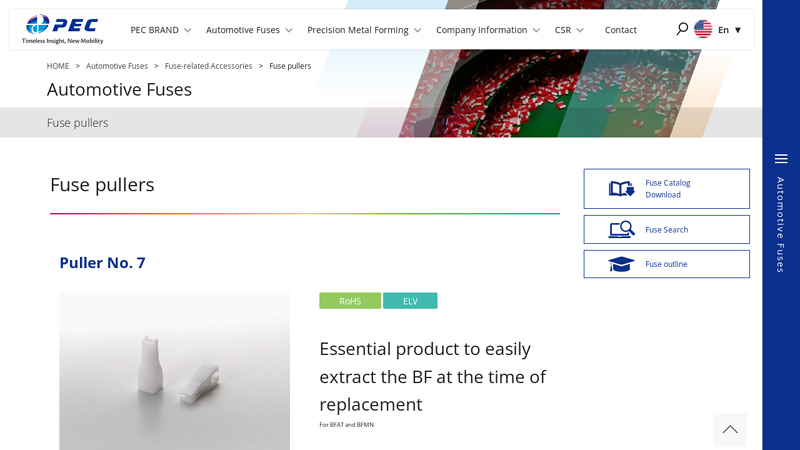This screenshot has width=800, height=450.
Task: Expand the Automotive Fuses nav menu
Action: tap(249, 30)
